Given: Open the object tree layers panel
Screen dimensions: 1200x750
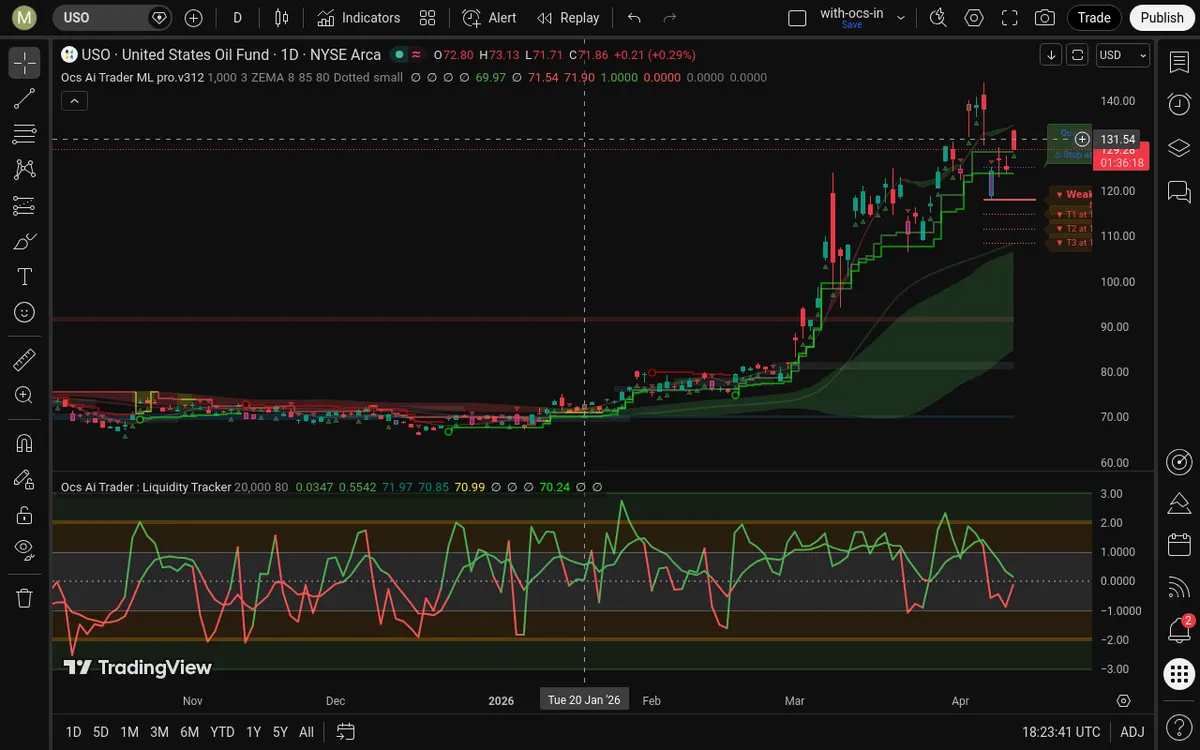Looking at the screenshot, I should [1179, 148].
